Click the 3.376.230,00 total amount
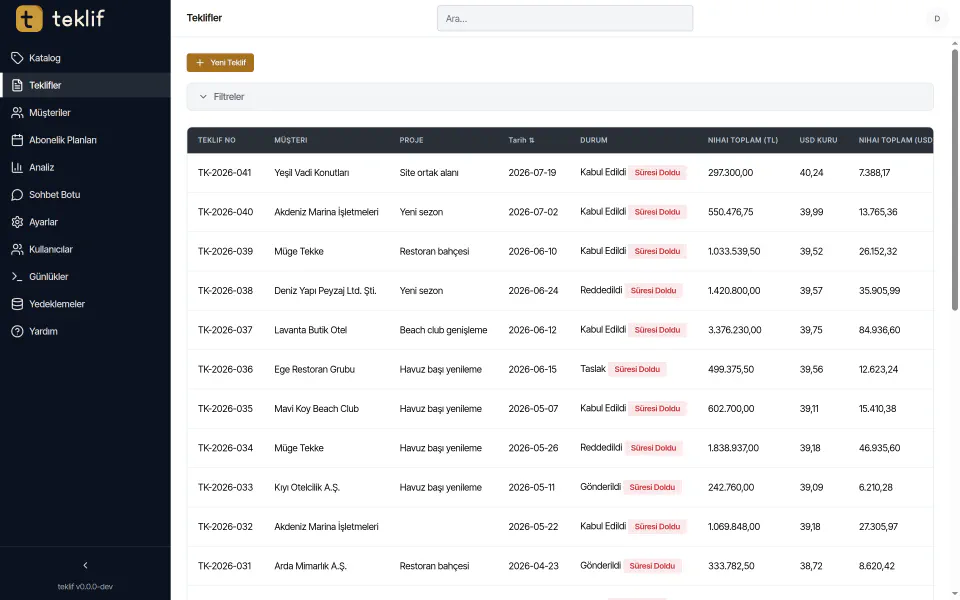This screenshot has height=600, width=960. 735,330
